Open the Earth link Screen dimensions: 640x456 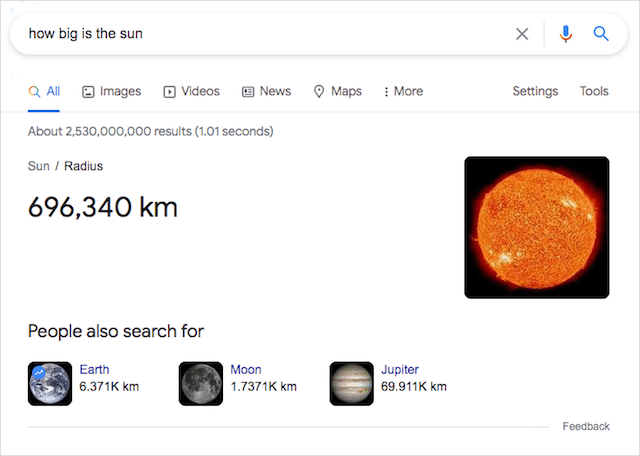pyautogui.click(x=94, y=369)
